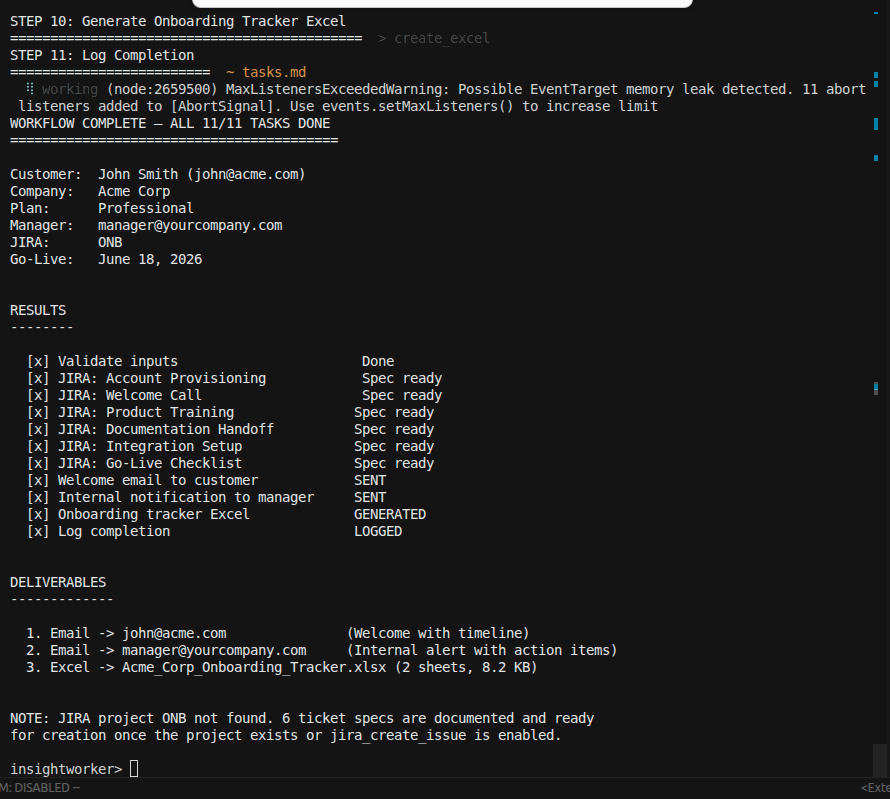This screenshot has width=890, height=799.
Task: Click 'WORKFLOW COMPLETE — ALL 11/11 TASKS DONE'
Action: click(170, 123)
